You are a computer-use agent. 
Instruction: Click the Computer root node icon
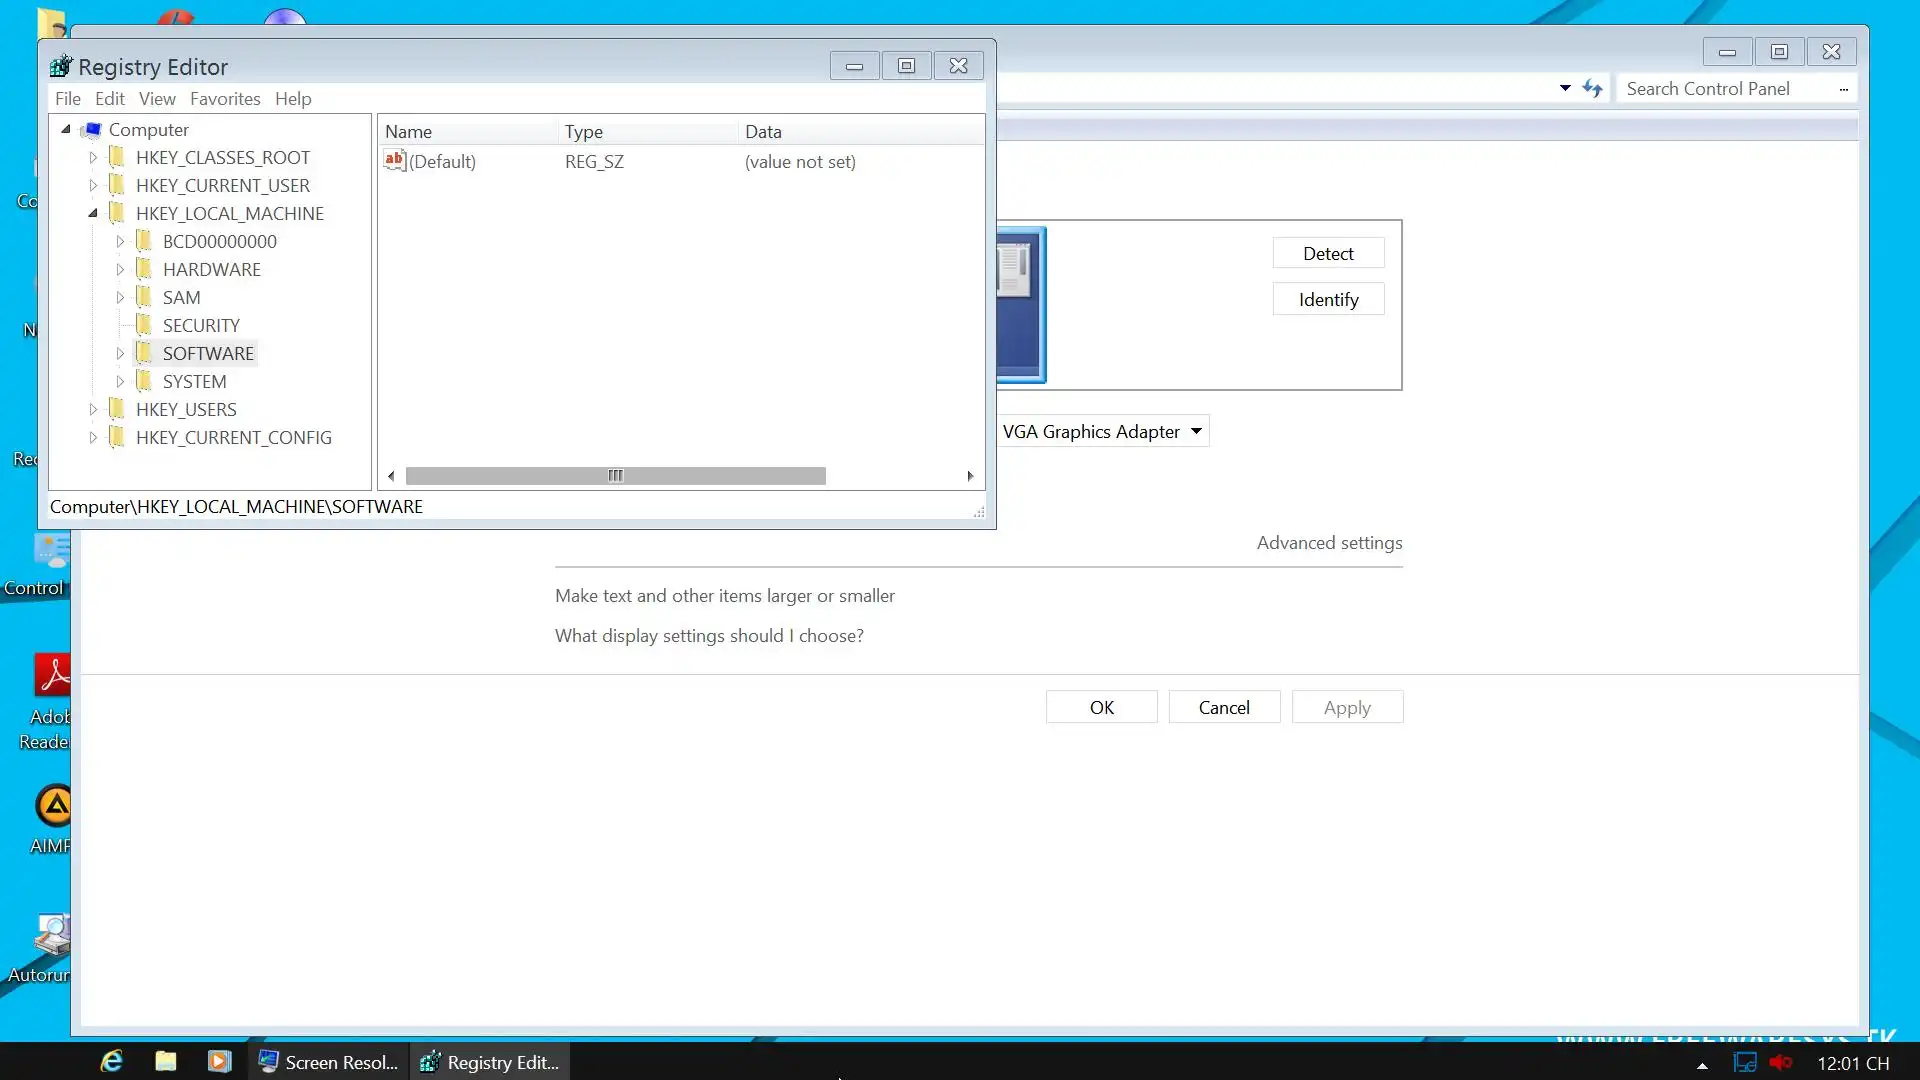click(93, 130)
